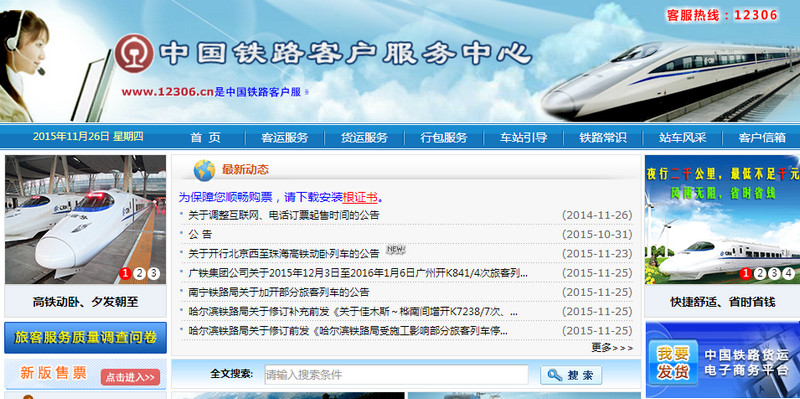The image size is (800, 399).
Task: Open the 公告 notice dated 2015-10-31
Action: click(200, 235)
